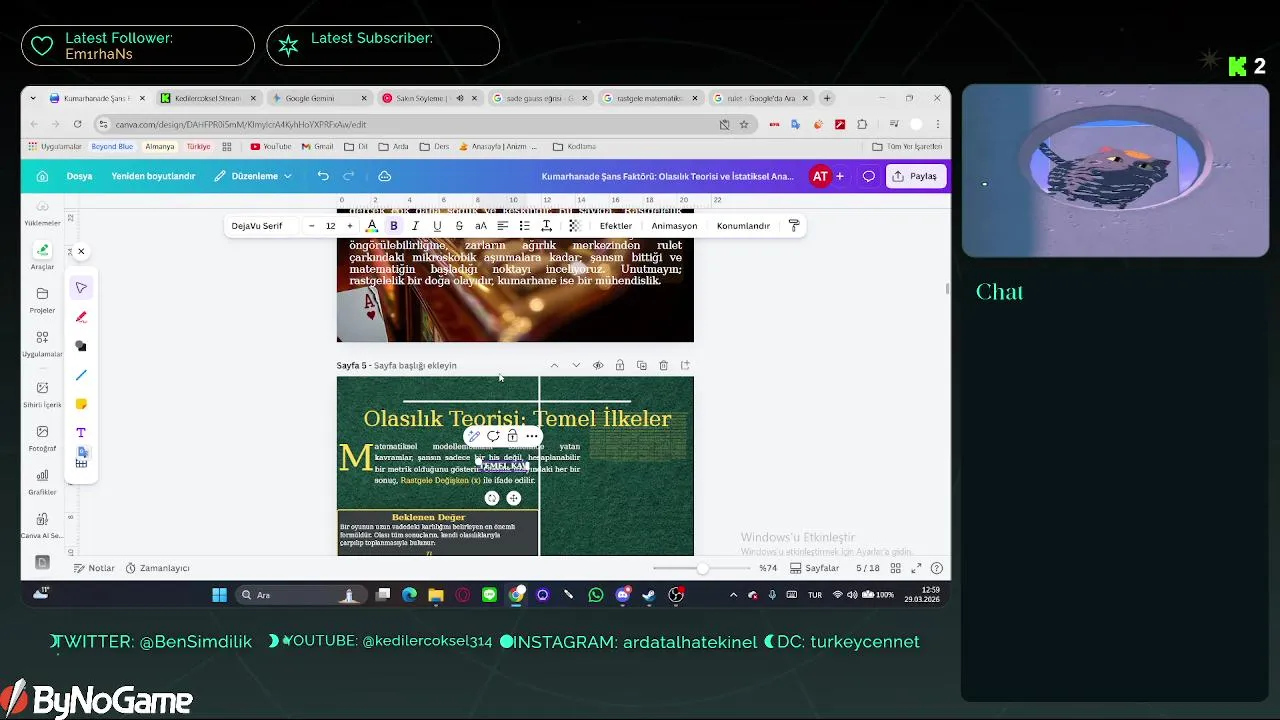Open the text color picker
The width and height of the screenshot is (1280, 720).
(x=371, y=226)
